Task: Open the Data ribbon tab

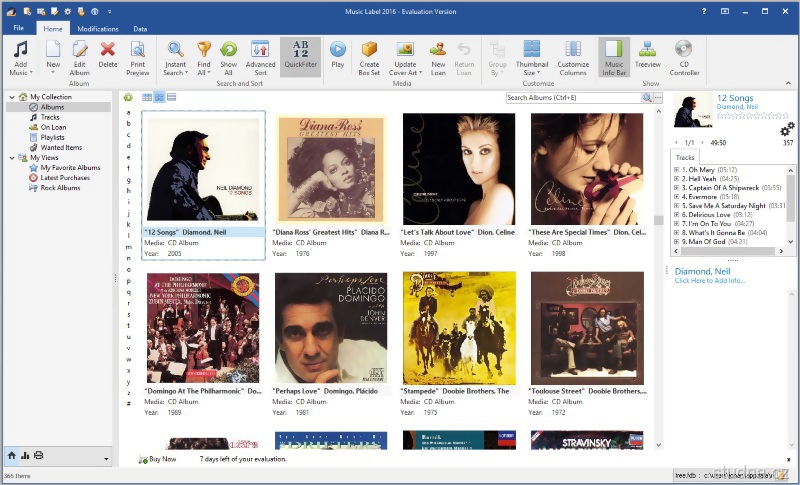Action: point(140,29)
